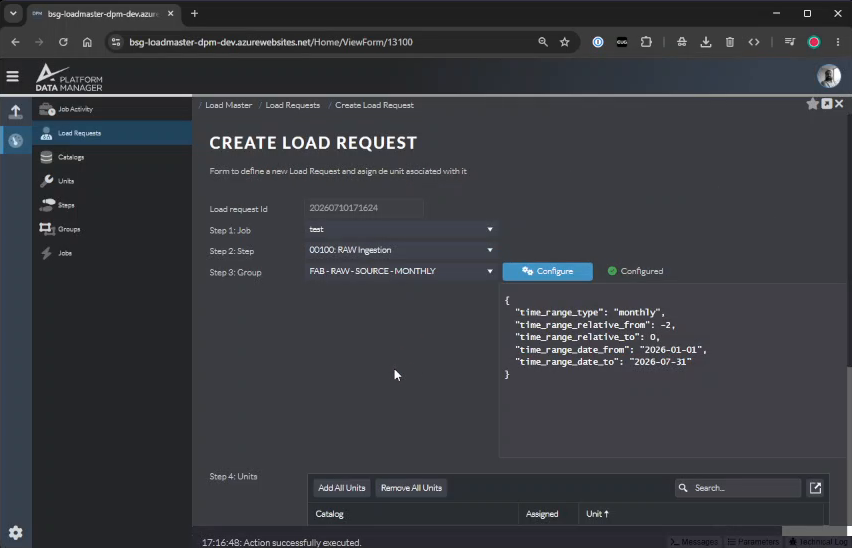Go to Load Master breadcrumb
The width and height of the screenshot is (852, 548).
pos(228,105)
